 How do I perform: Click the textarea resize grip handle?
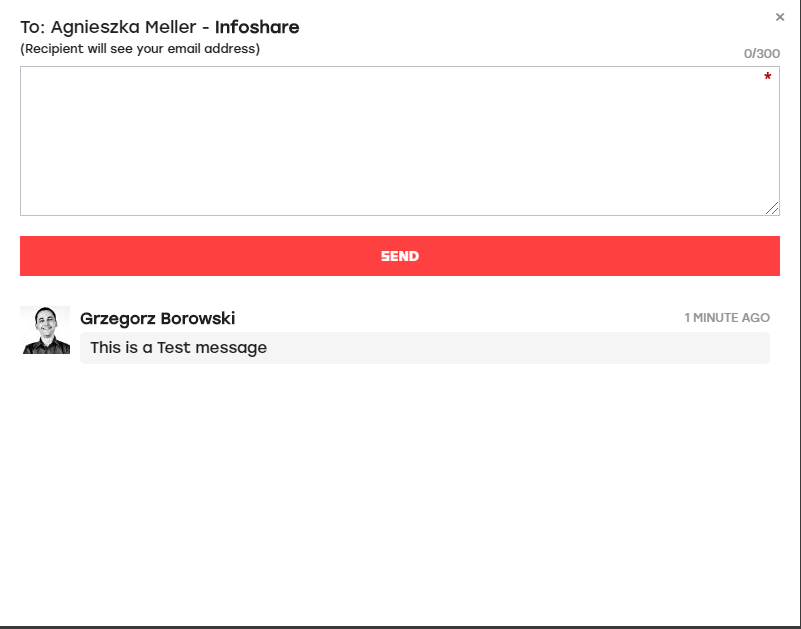click(x=772, y=208)
